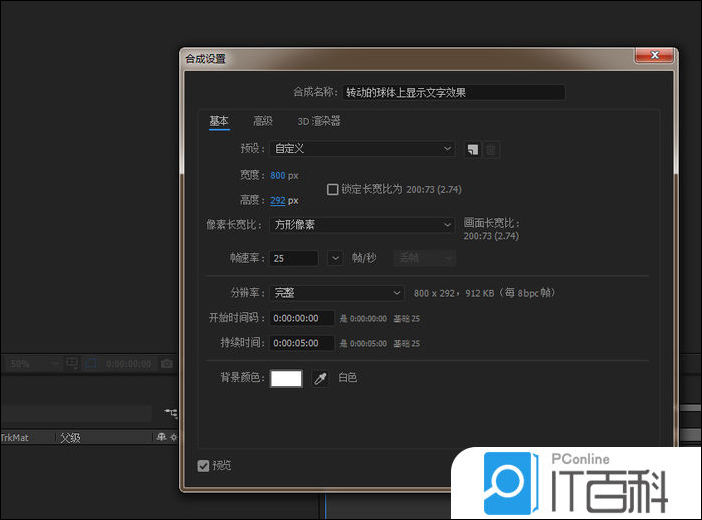
Task: Switch to the 基本 tab
Action: [x=219, y=121]
